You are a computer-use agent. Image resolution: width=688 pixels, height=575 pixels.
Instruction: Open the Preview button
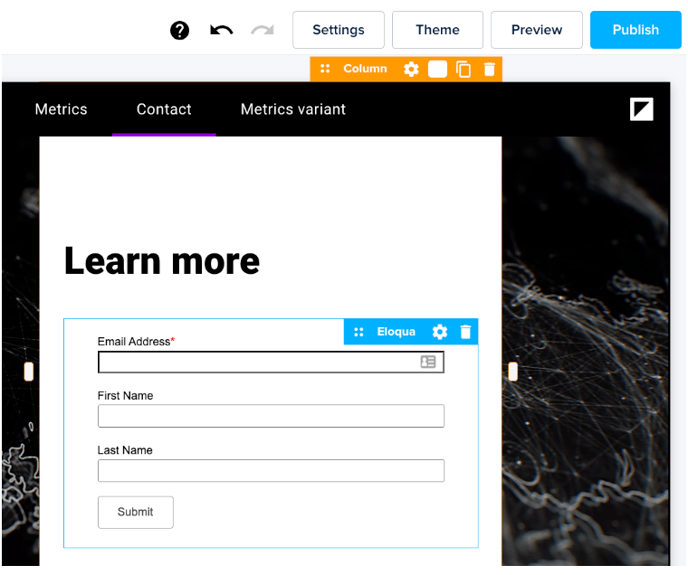tap(536, 30)
